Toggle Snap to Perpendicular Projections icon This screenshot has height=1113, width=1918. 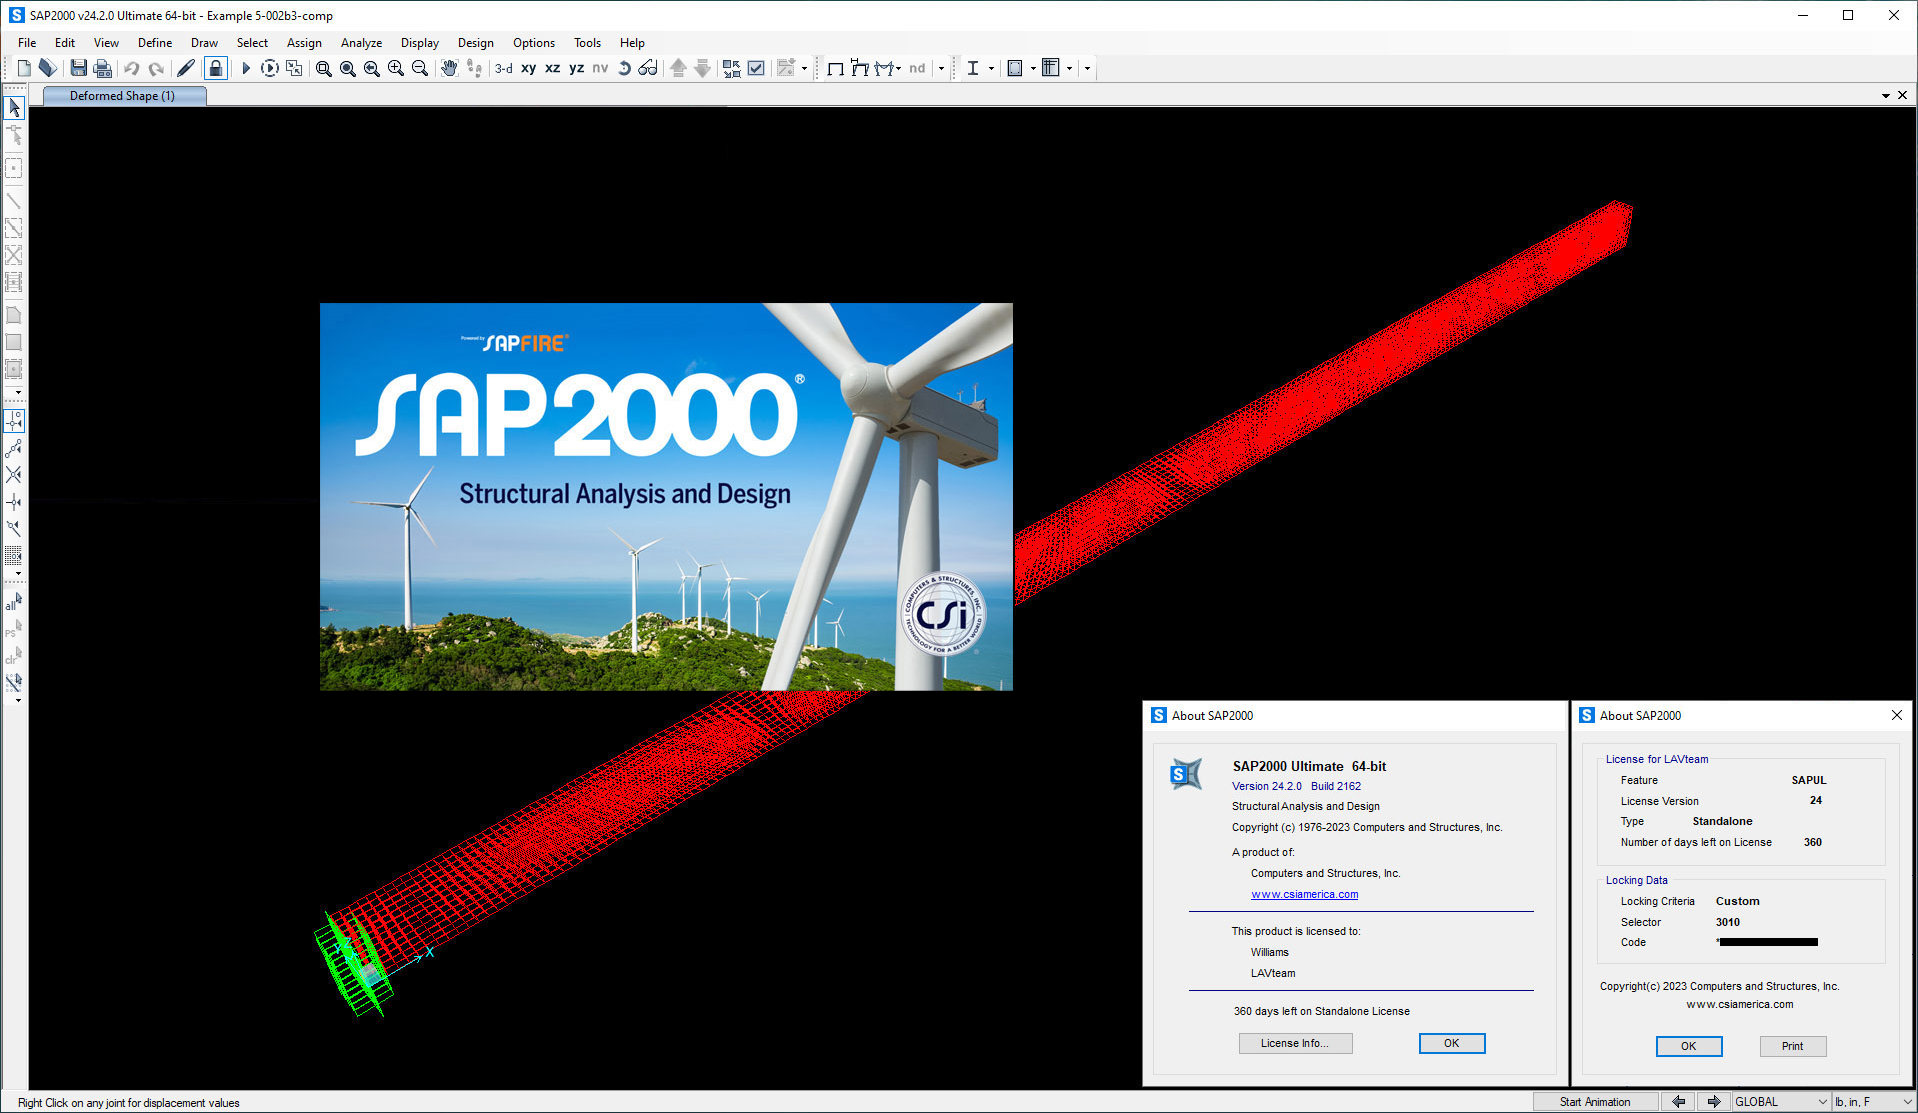[x=14, y=502]
